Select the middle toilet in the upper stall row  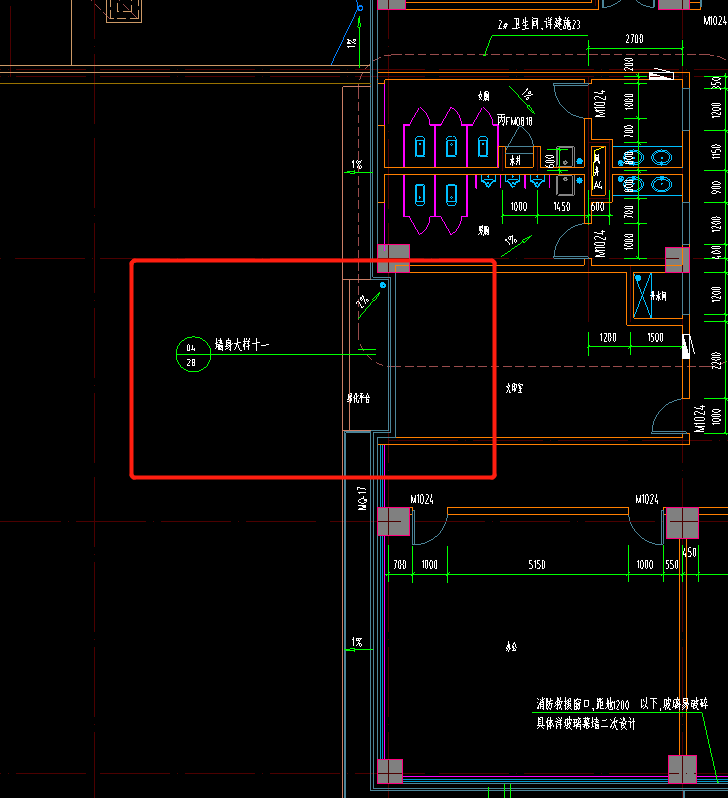(x=452, y=147)
